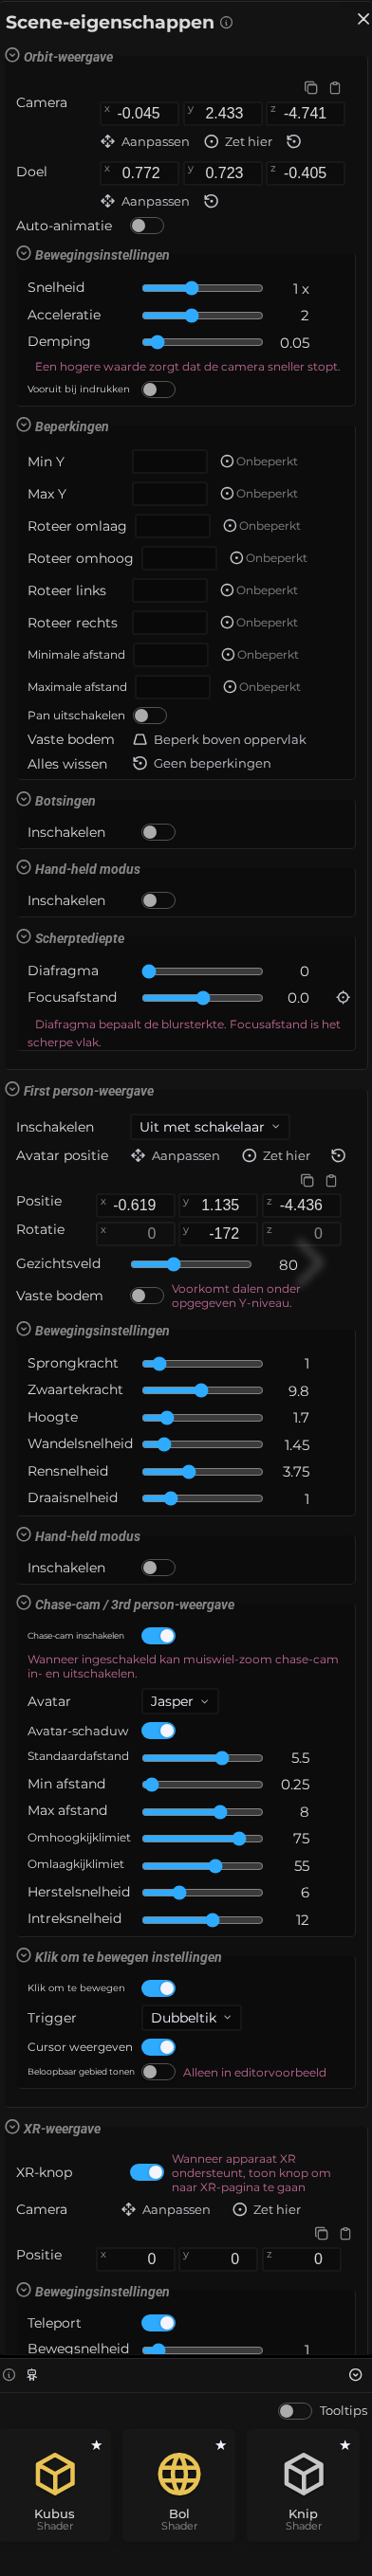Reset orbit camera position icon

(x=294, y=142)
